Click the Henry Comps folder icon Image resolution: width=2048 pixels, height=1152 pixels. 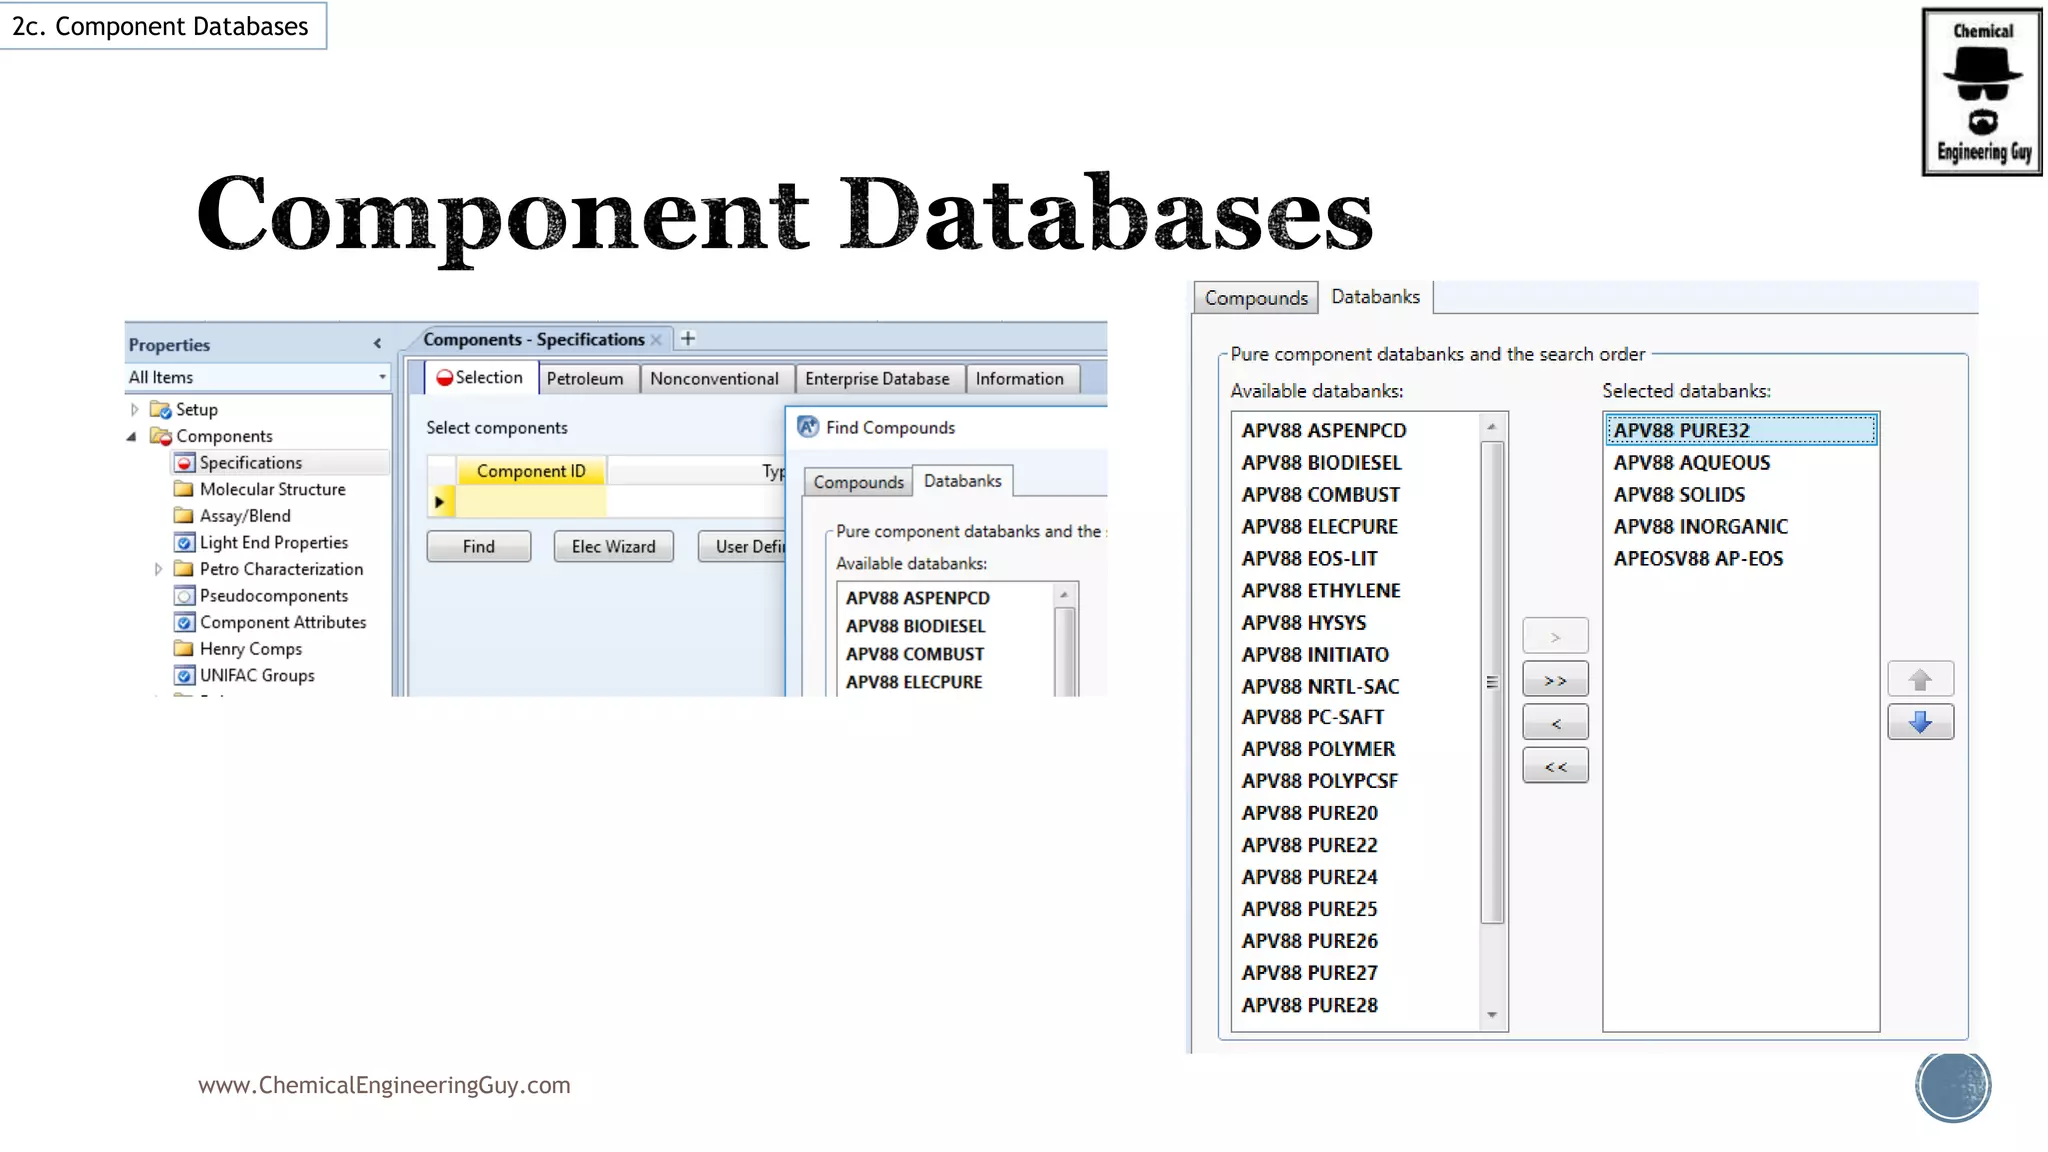pyautogui.click(x=184, y=649)
